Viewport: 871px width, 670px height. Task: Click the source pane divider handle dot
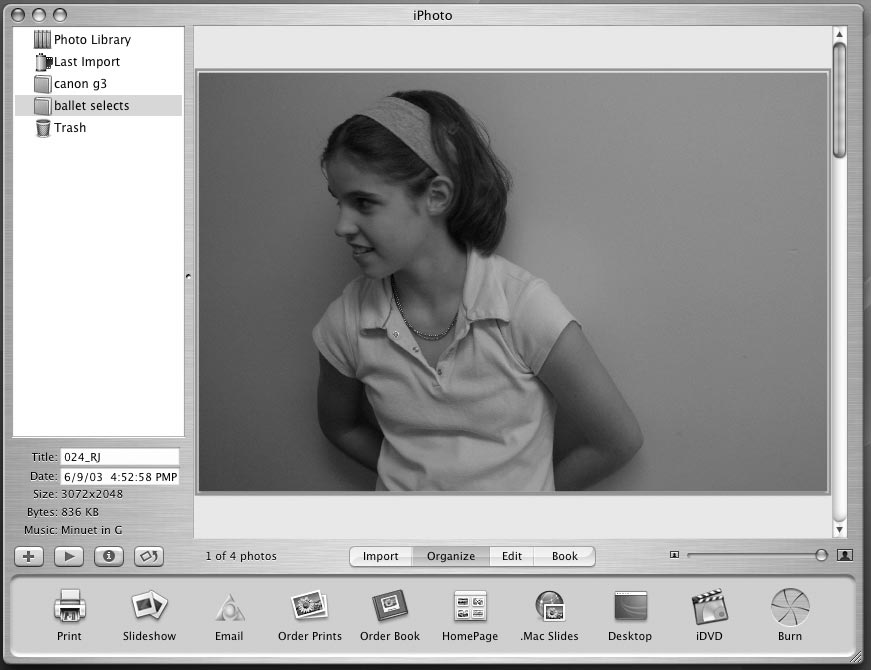(x=188, y=276)
